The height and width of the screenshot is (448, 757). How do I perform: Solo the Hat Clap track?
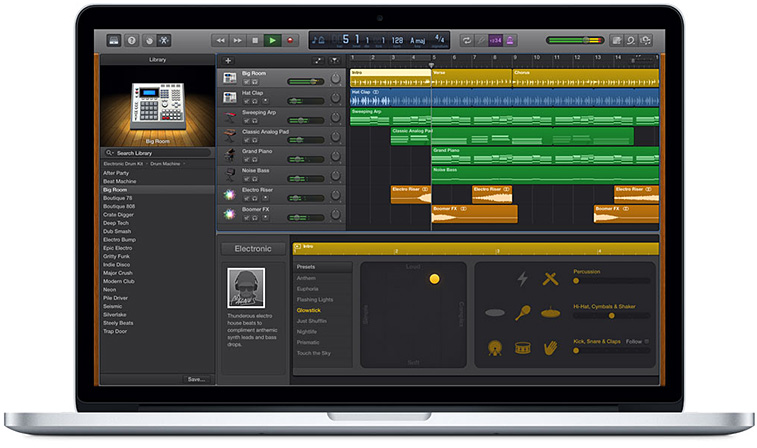(x=255, y=101)
